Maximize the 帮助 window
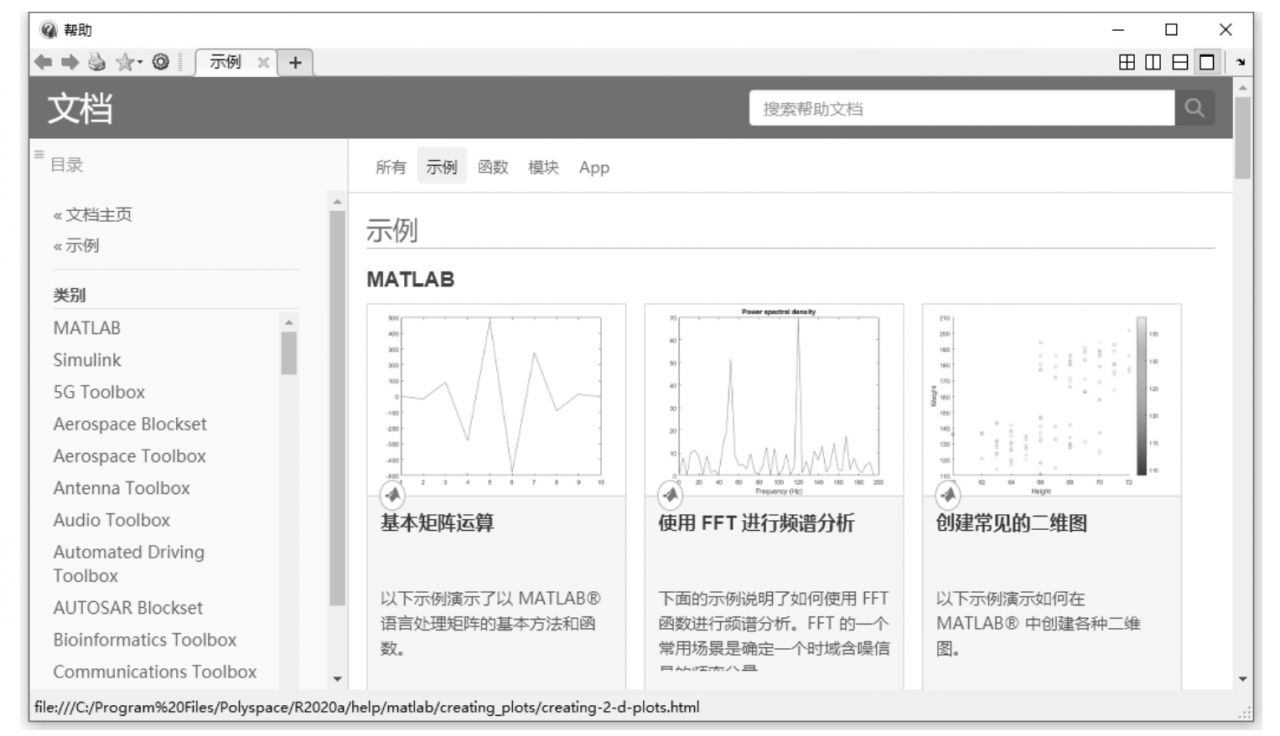This screenshot has width=1280, height=736. click(1172, 30)
